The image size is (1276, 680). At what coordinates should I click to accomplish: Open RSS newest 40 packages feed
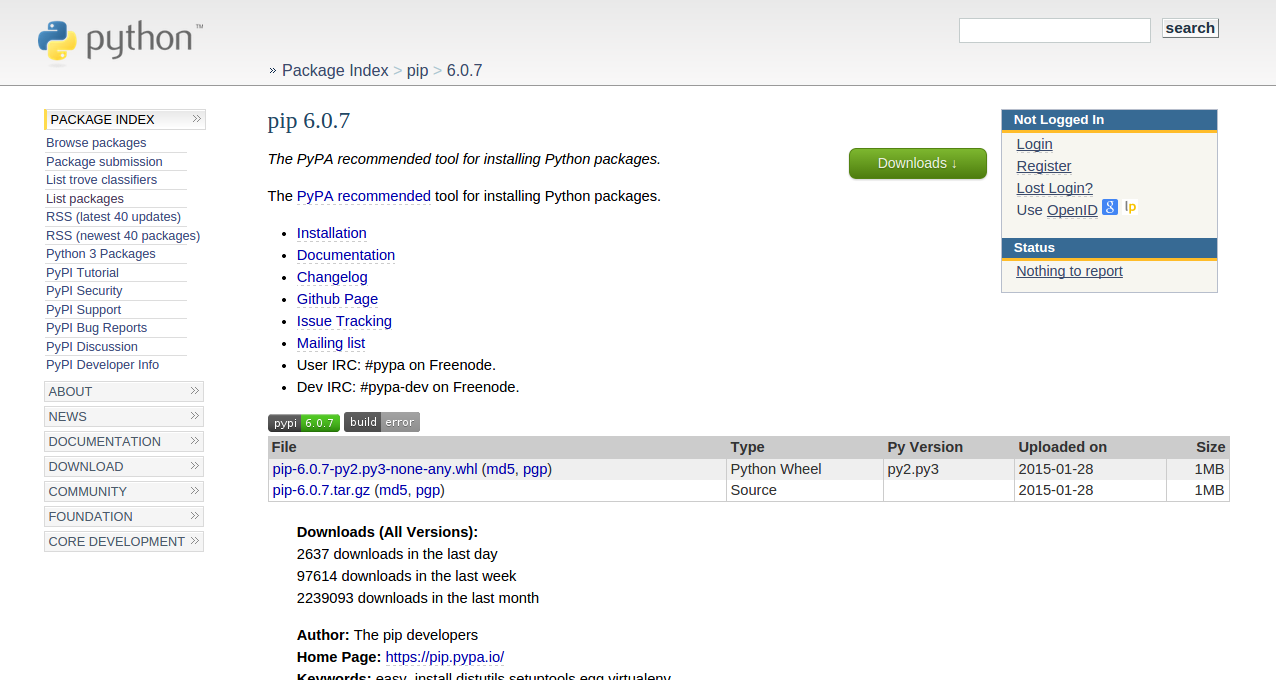click(x=123, y=235)
